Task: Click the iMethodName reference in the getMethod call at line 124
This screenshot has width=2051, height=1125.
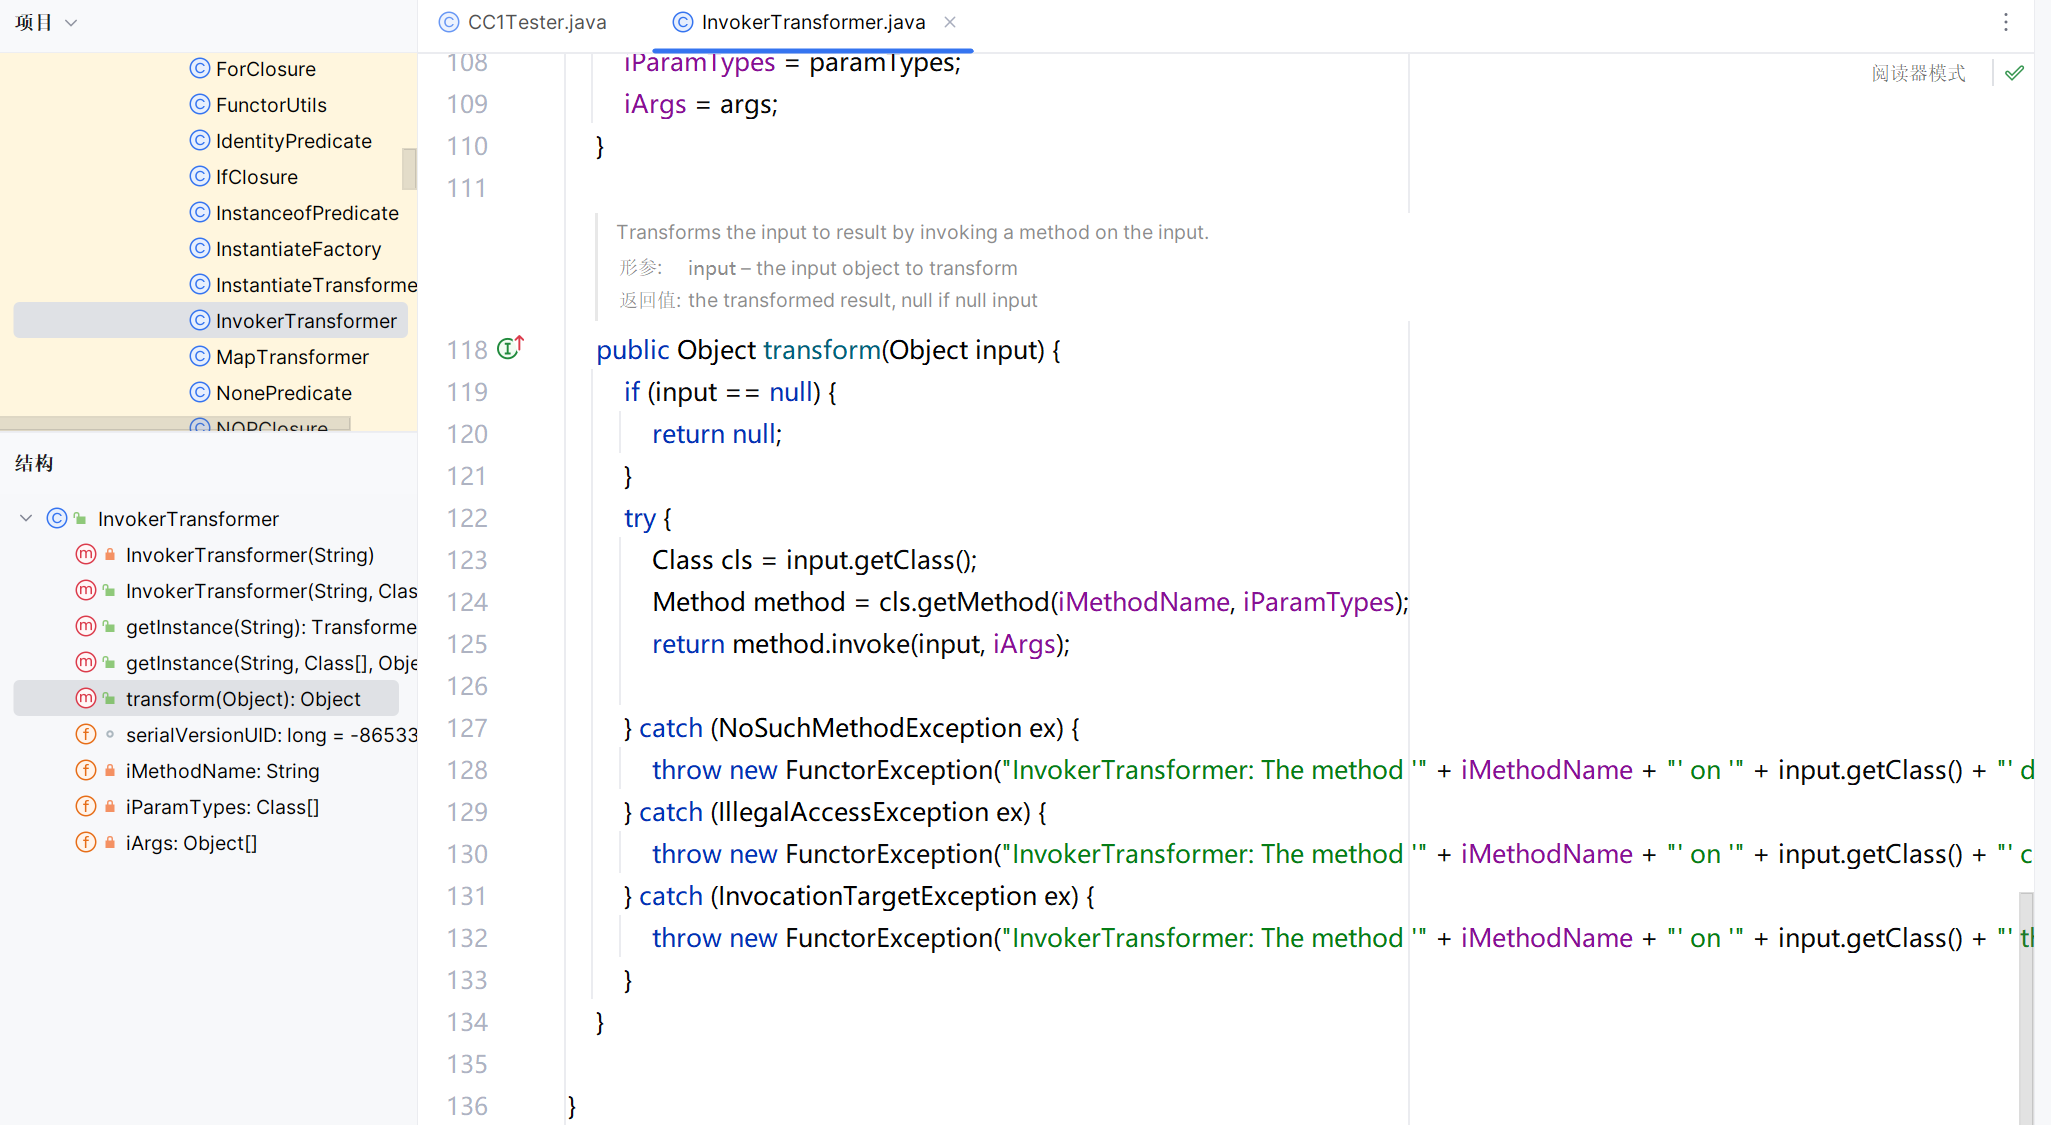Action: pyautogui.click(x=1143, y=602)
